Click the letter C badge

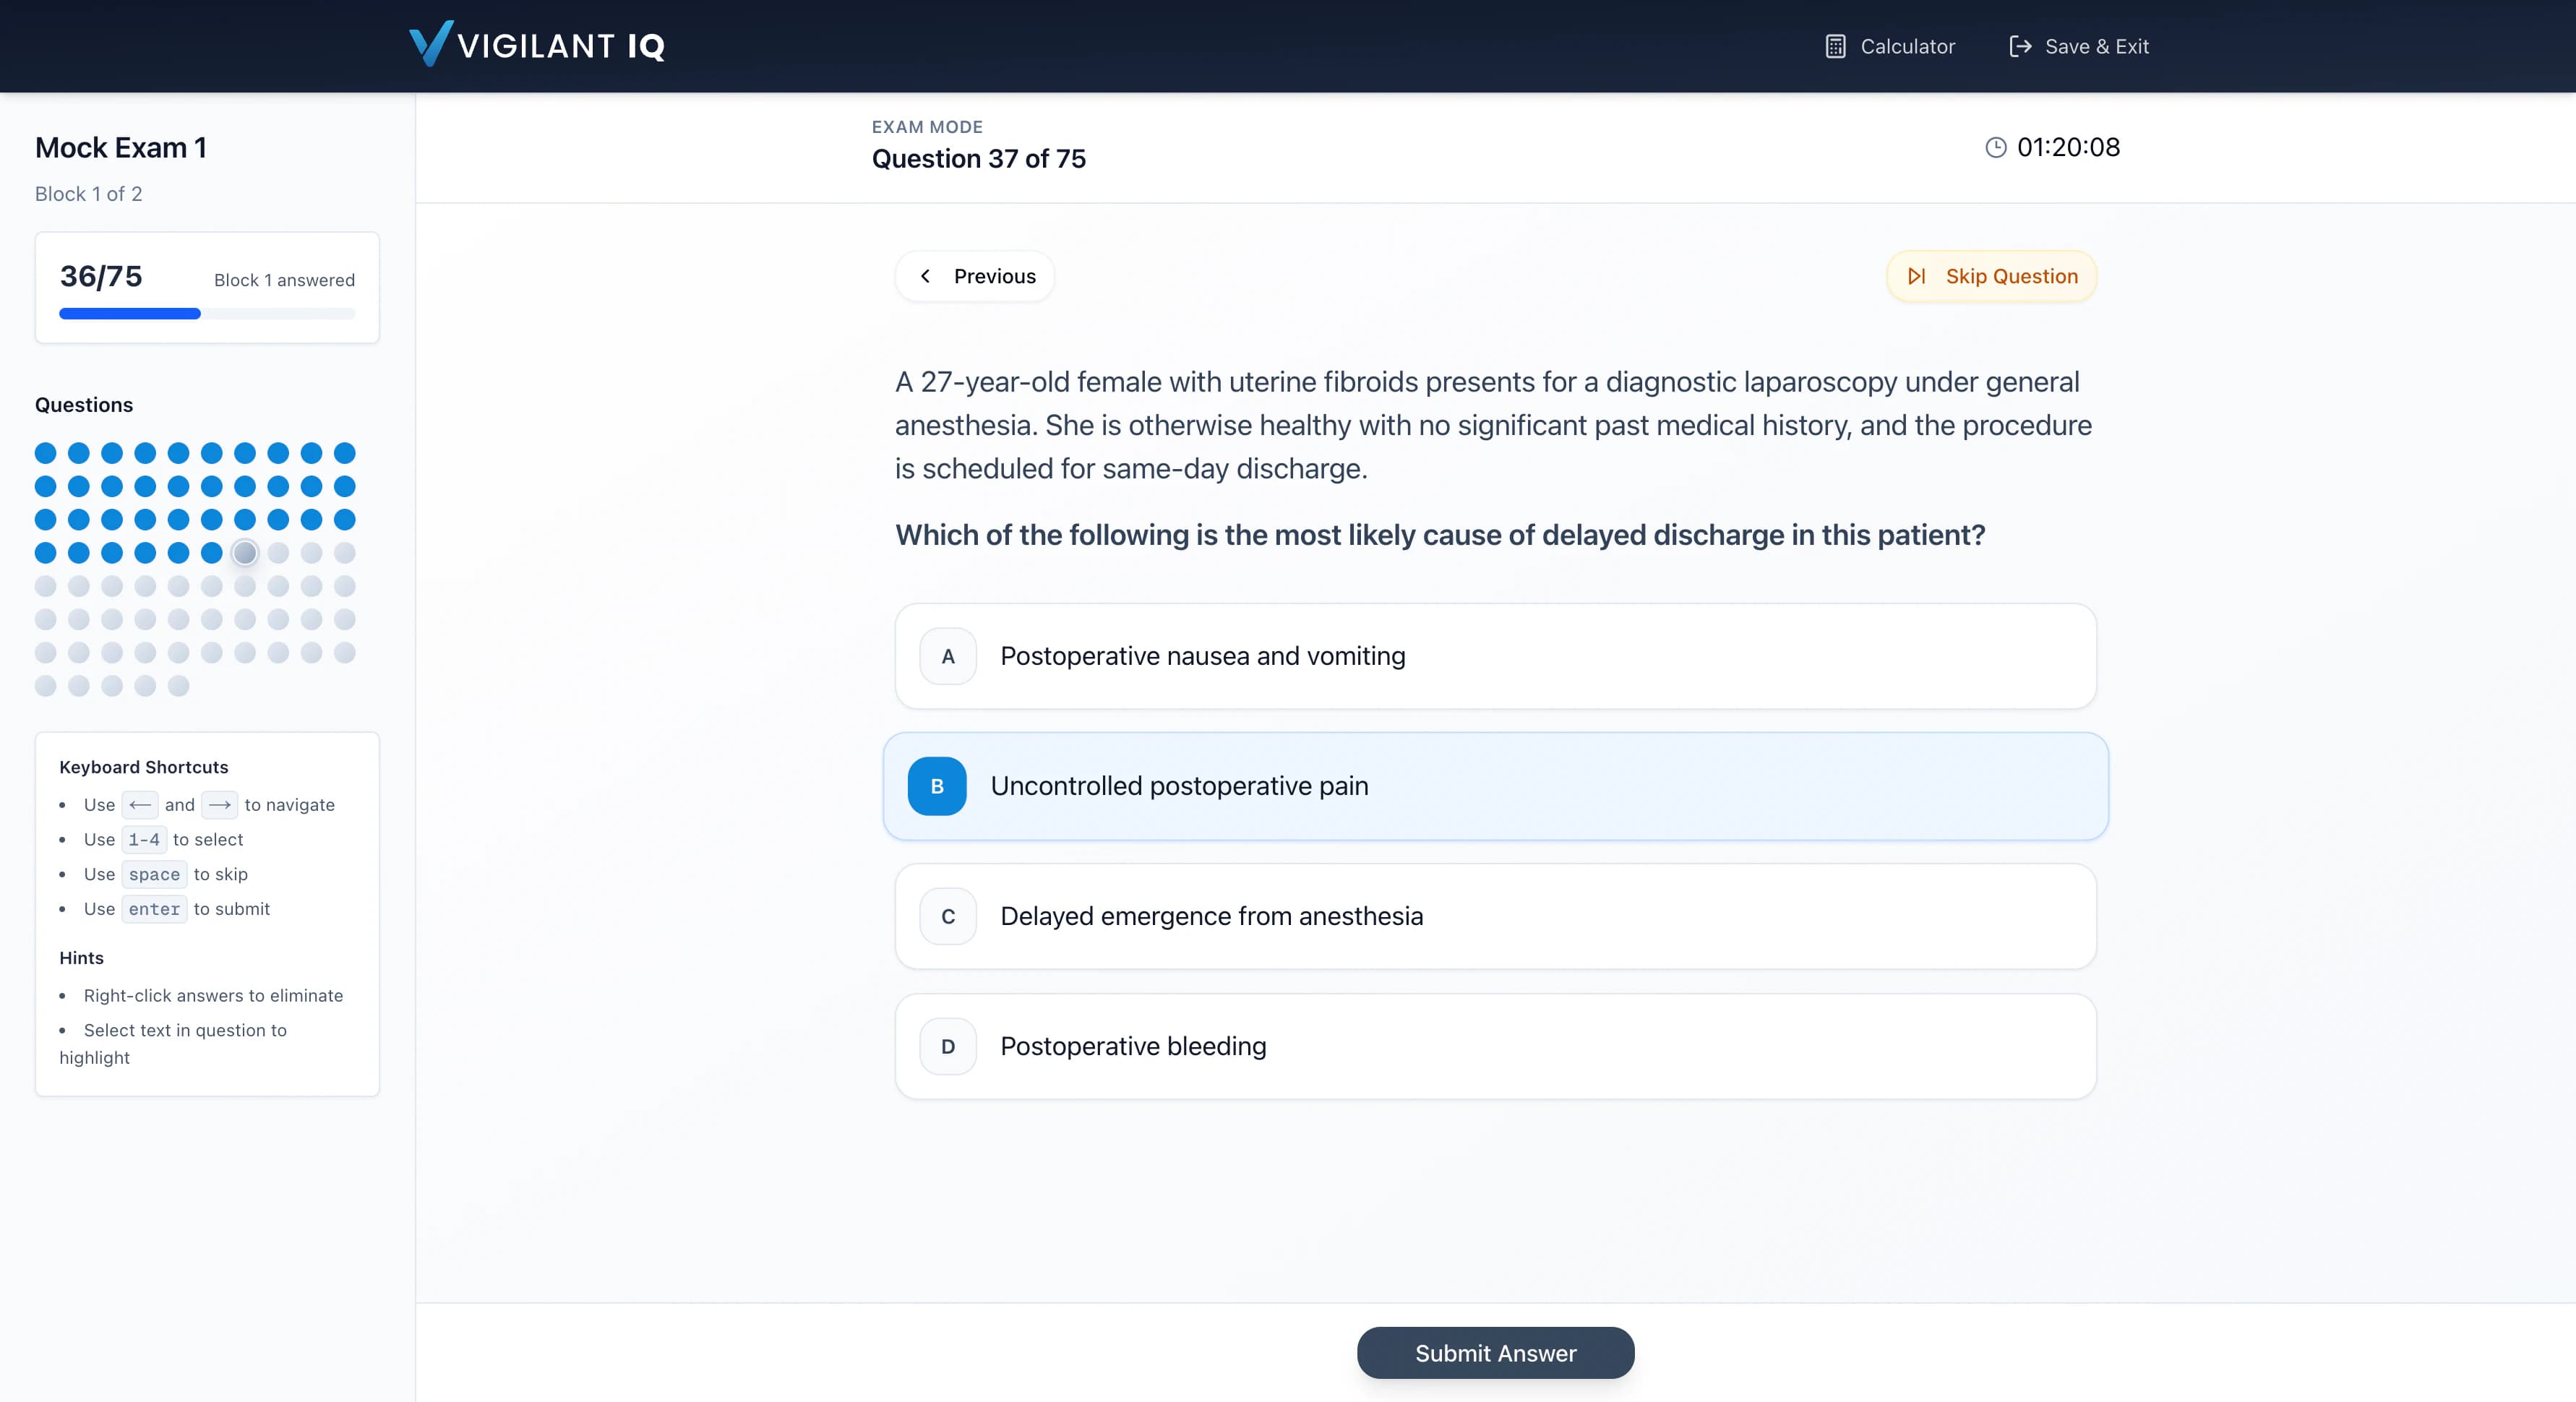(x=948, y=916)
